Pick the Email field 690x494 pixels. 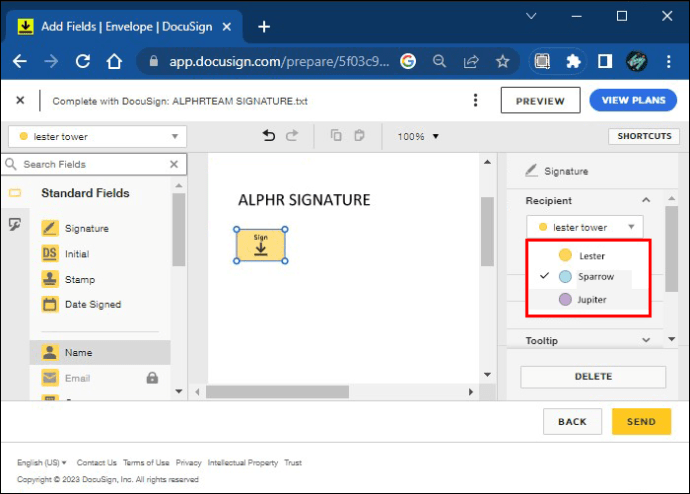tap(66, 378)
